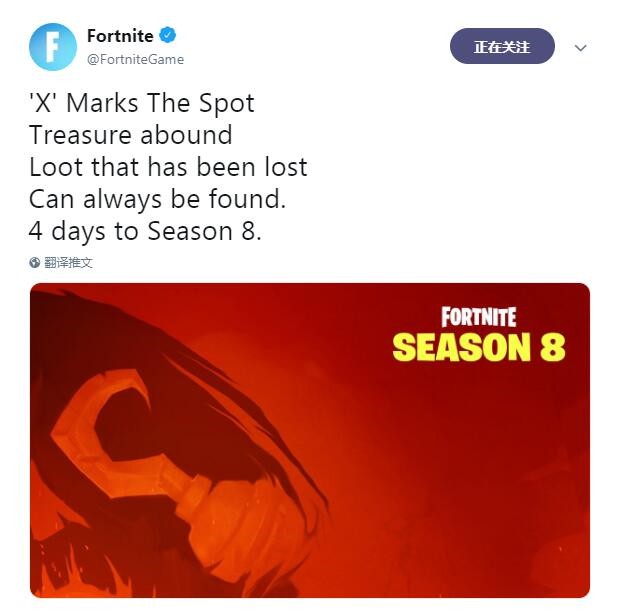The height and width of the screenshot is (615, 620).
Task: Click the yellow SEASON 8 title text
Action: click(479, 346)
